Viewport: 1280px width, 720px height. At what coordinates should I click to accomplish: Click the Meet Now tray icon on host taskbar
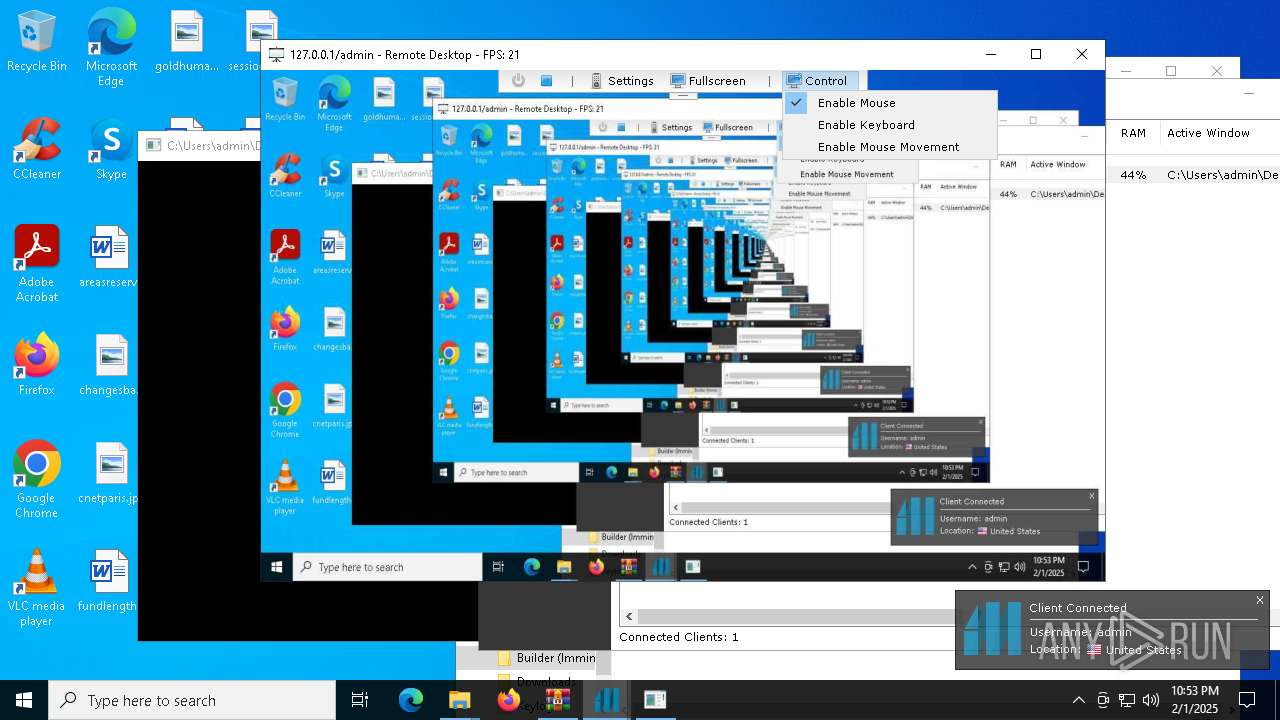coord(1103,700)
